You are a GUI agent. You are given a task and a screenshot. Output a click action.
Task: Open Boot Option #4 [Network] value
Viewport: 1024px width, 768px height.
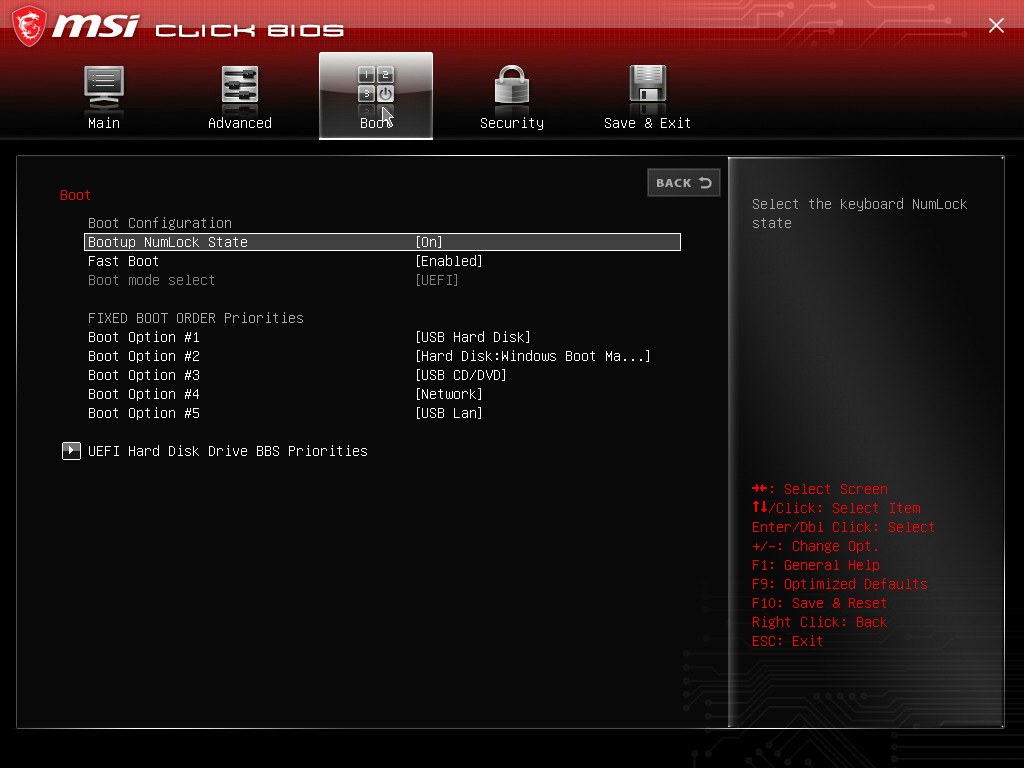(x=449, y=394)
